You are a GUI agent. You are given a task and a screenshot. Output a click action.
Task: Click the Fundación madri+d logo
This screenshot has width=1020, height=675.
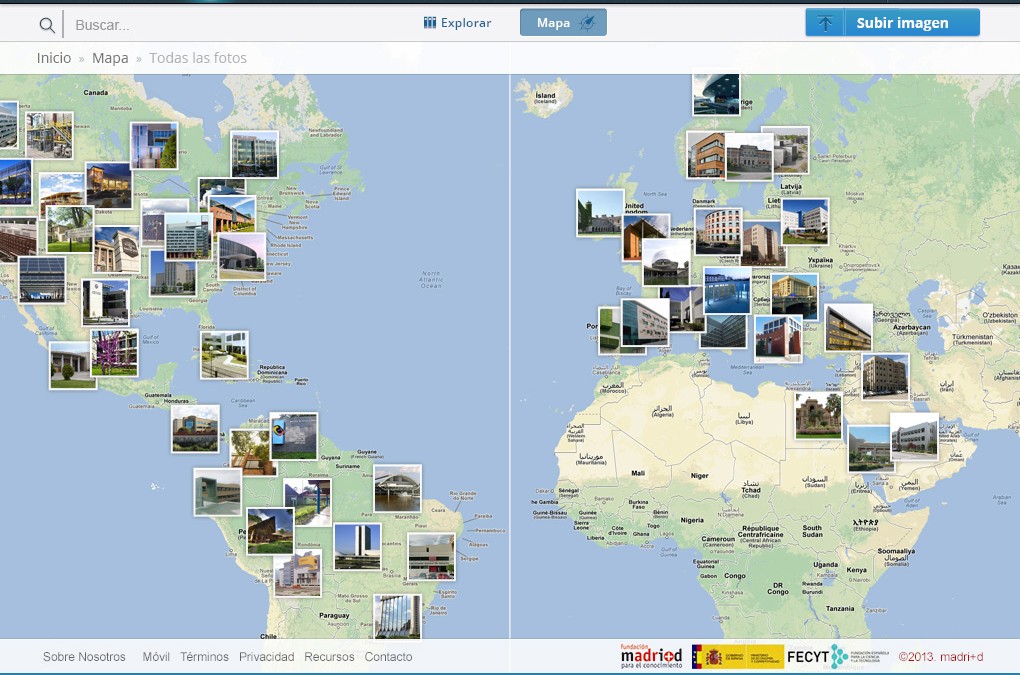651,656
